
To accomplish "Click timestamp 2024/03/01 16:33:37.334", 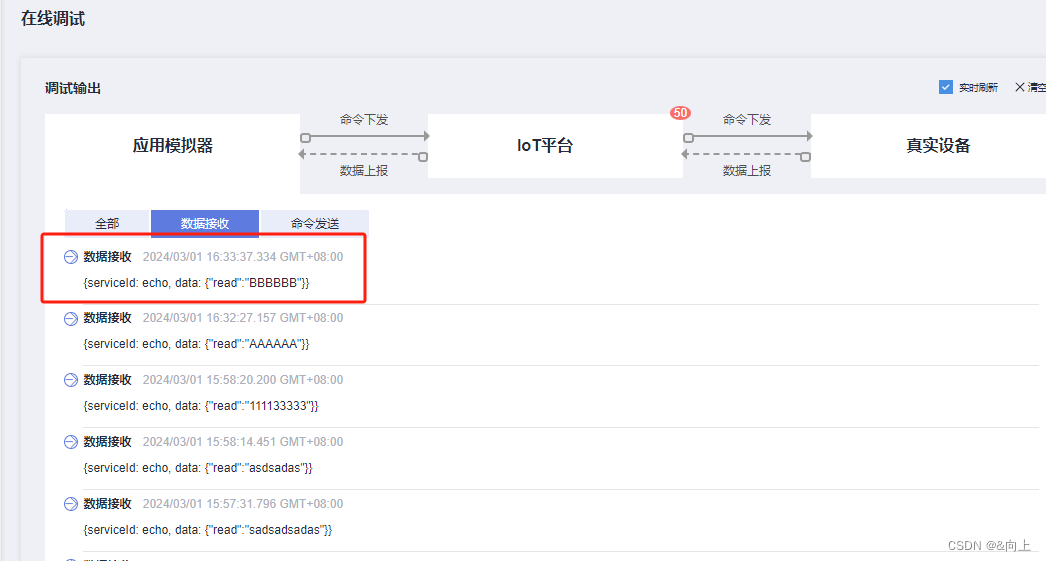I will coord(243,257).
